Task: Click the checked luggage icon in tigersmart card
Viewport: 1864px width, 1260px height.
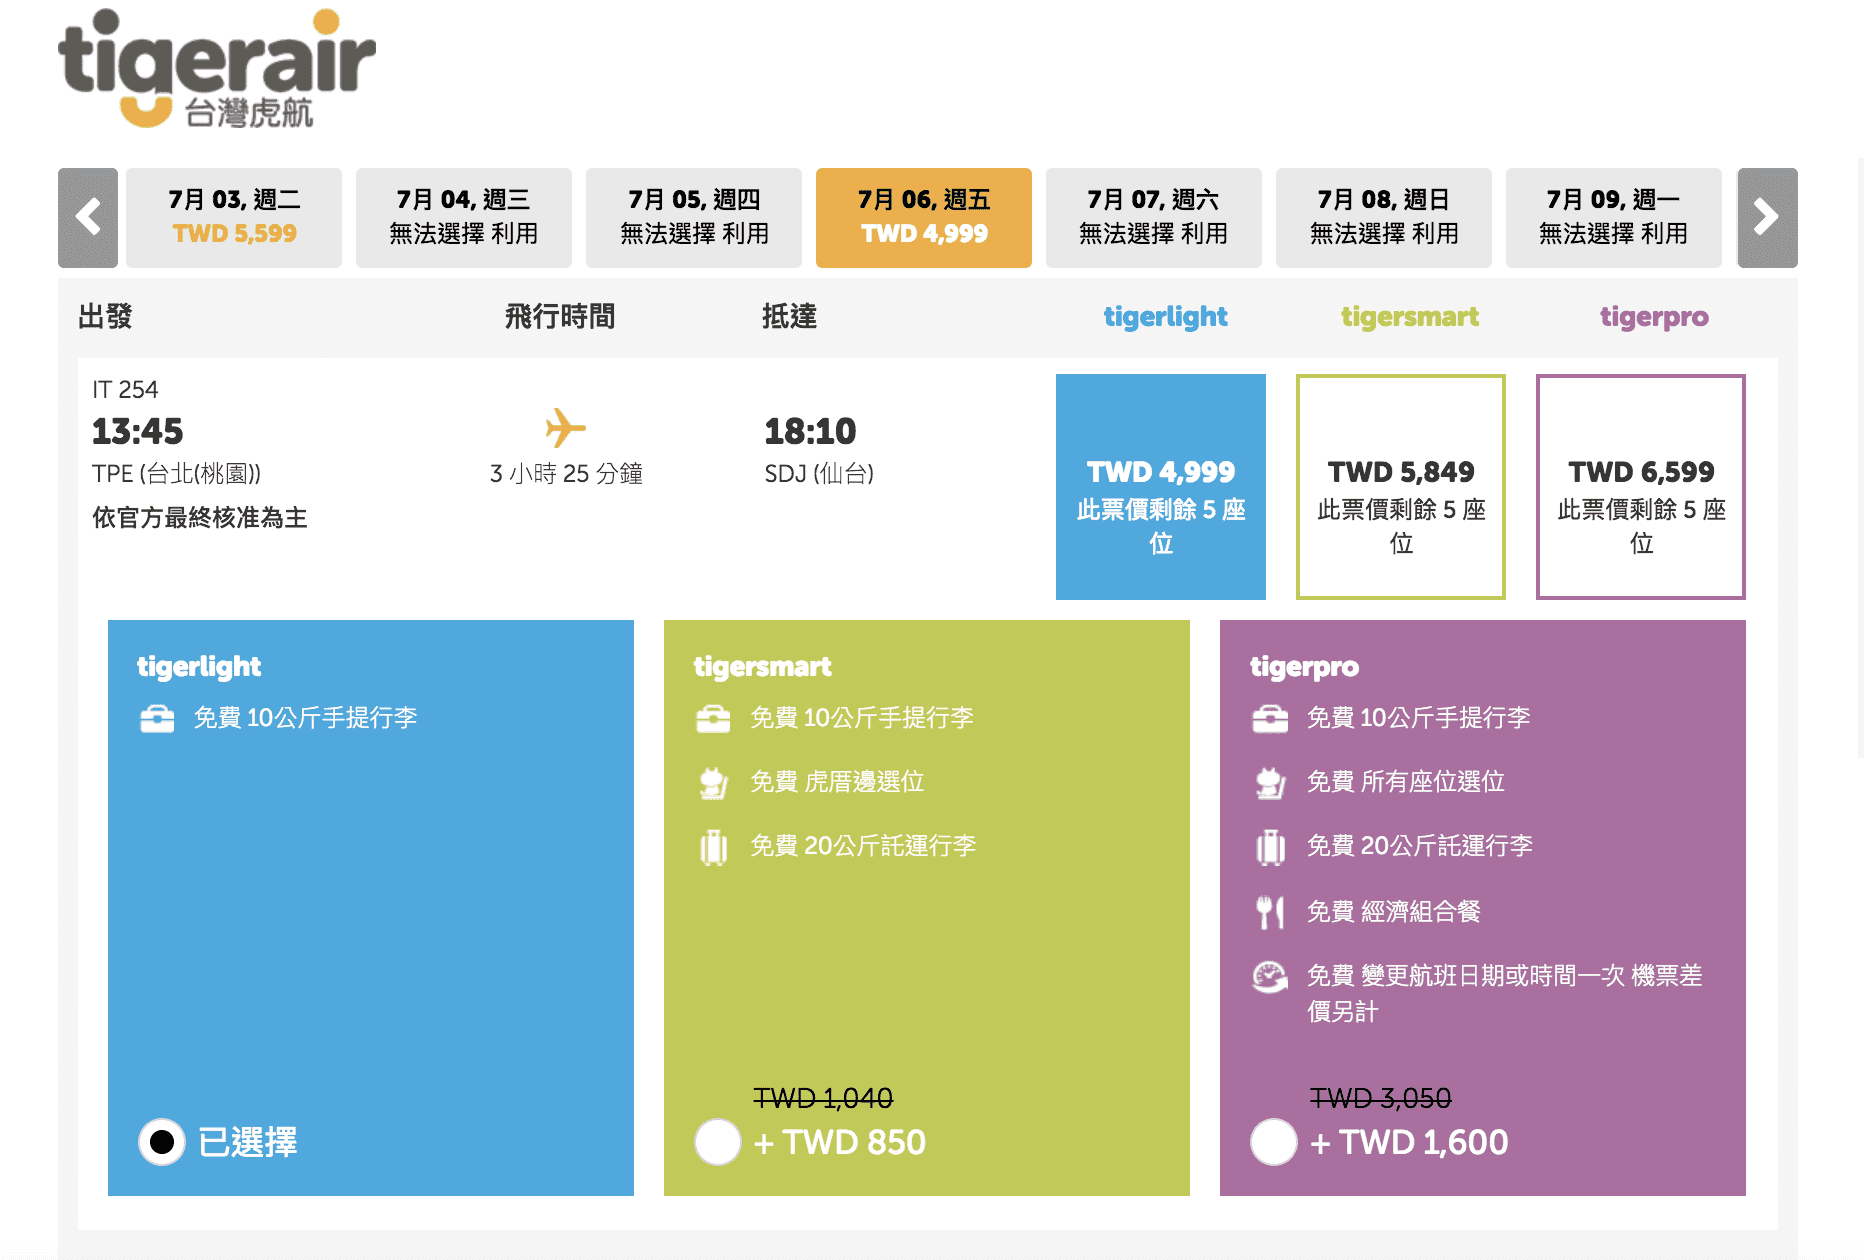Action: 714,847
